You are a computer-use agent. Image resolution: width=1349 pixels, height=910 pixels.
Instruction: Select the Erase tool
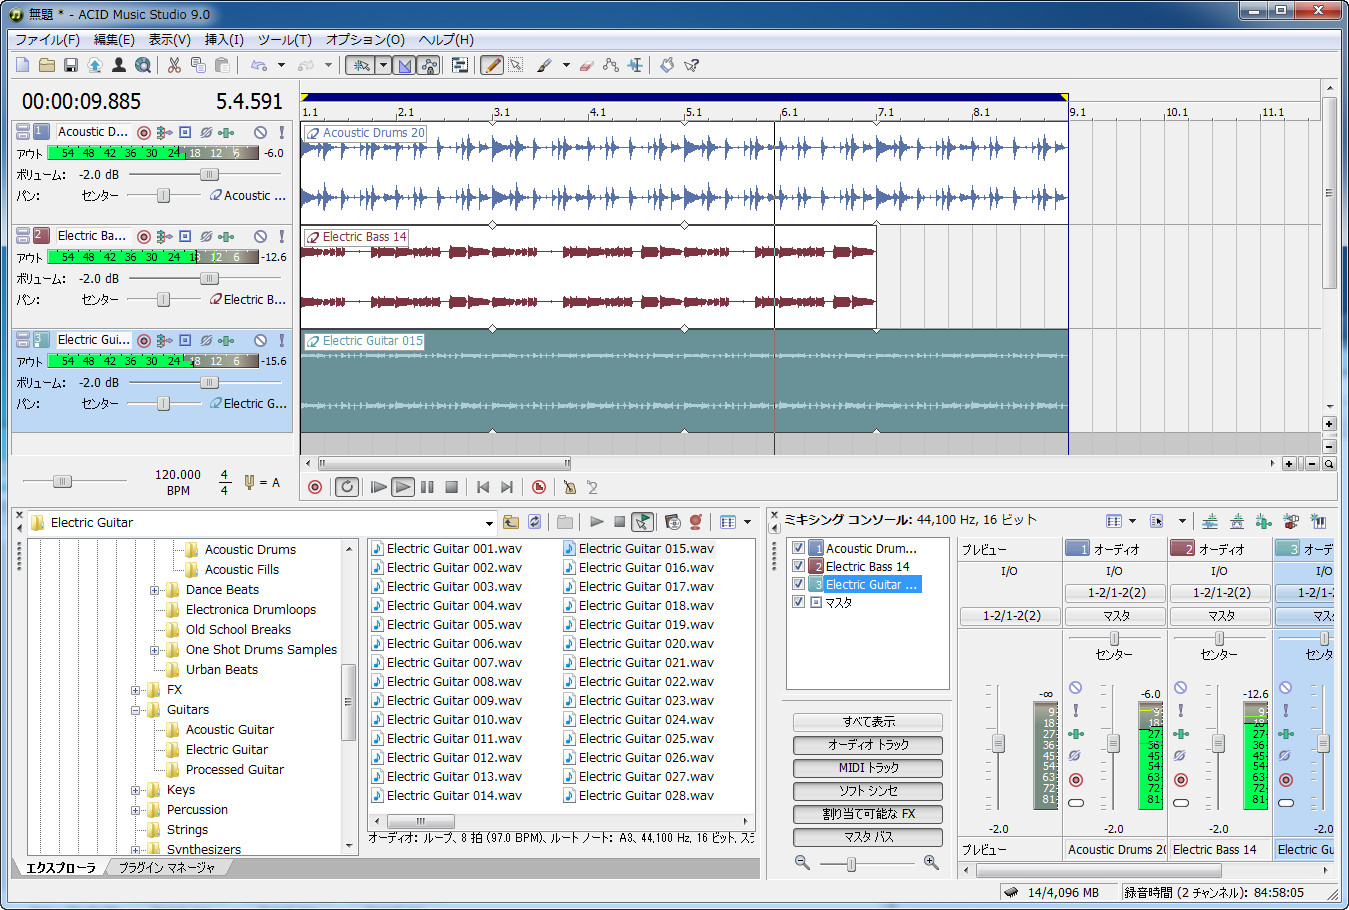(x=586, y=65)
